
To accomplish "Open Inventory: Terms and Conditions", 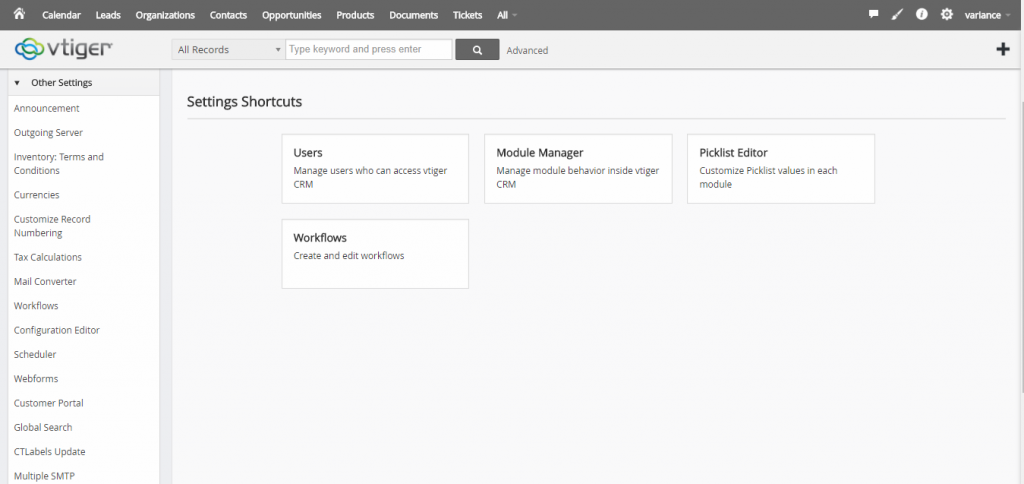I will coord(59,164).
